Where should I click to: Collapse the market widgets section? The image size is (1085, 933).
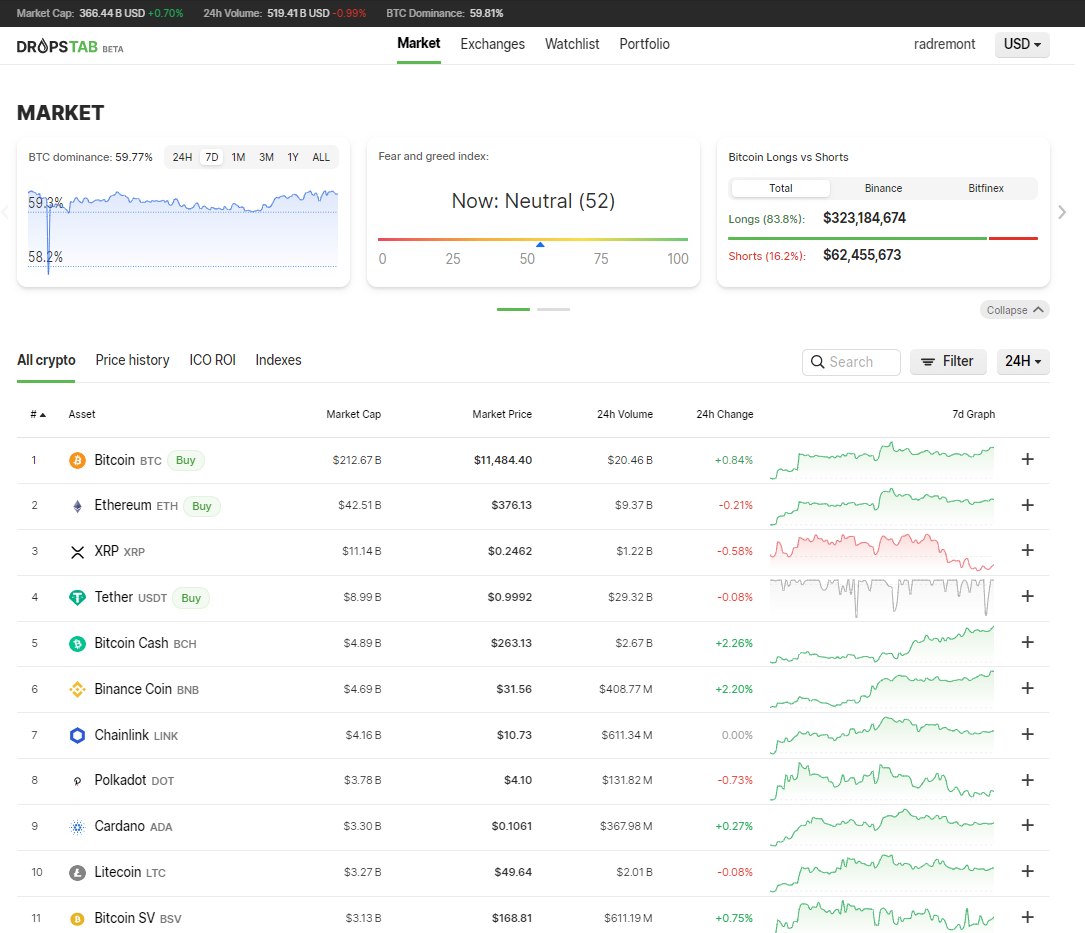(x=1014, y=310)
